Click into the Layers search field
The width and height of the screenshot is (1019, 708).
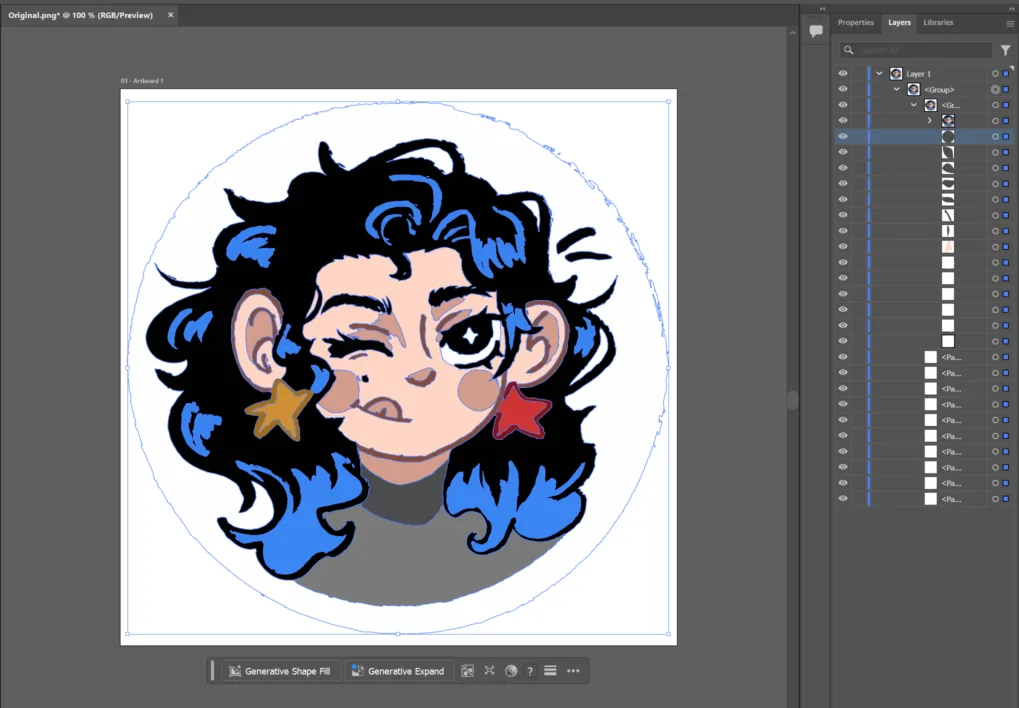[916, 50]
